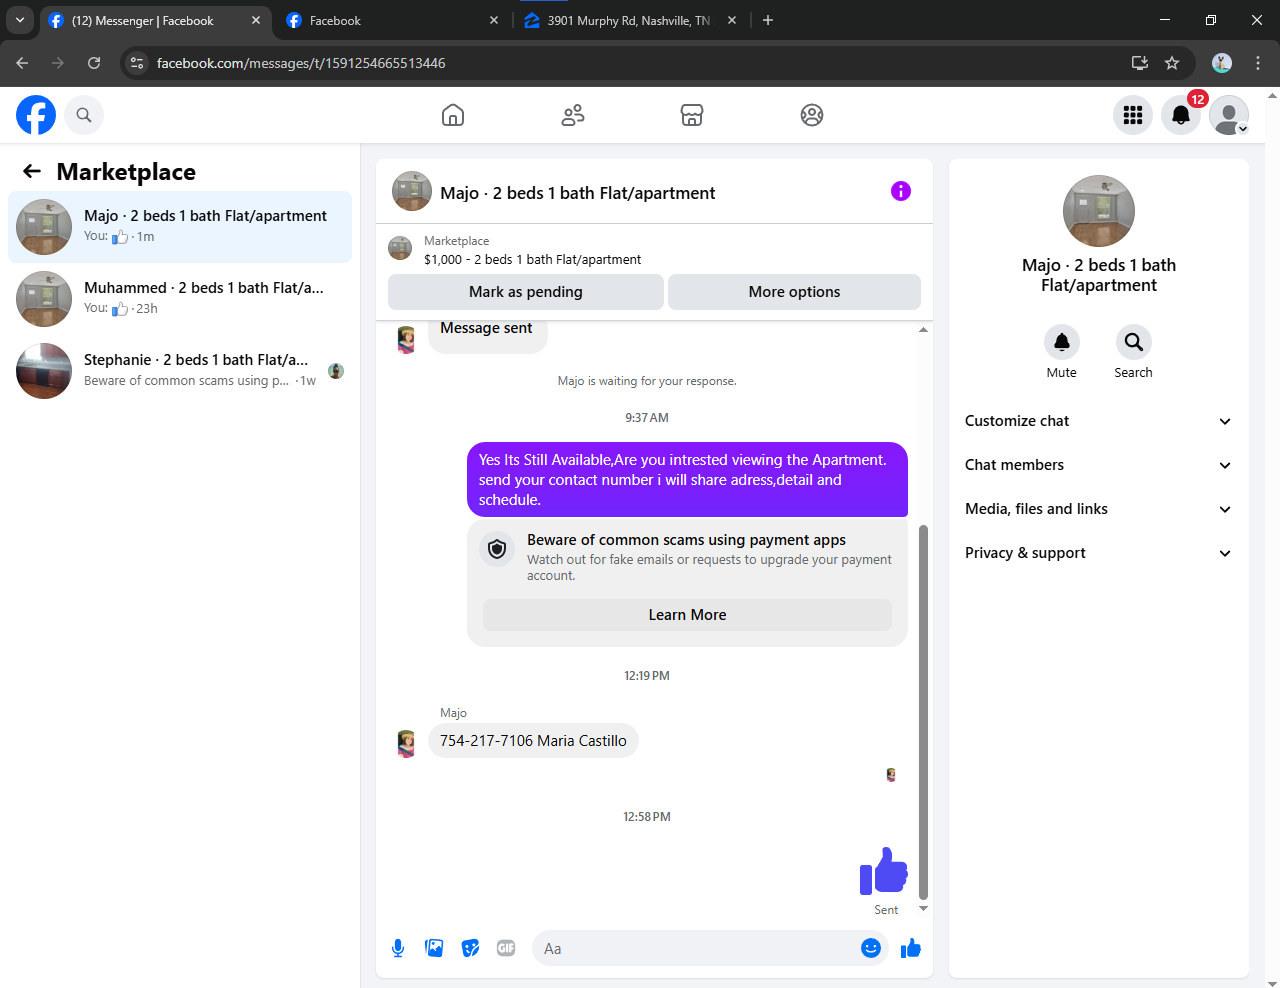Viewport: 1280px width, 988px height.
Task: Click the purple 'Yes Its Still Available' message
Action: click(688, 480)
